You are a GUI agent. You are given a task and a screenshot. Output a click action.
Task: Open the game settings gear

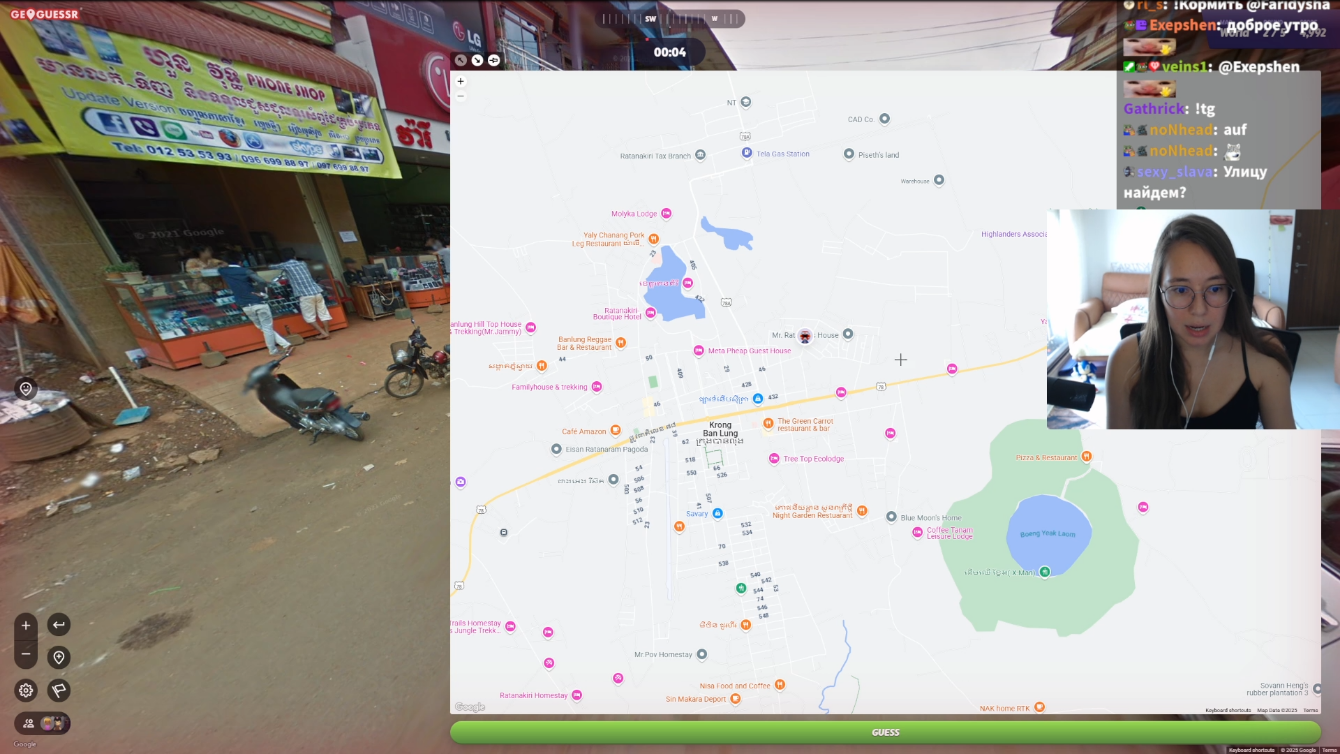click(26, 690)
